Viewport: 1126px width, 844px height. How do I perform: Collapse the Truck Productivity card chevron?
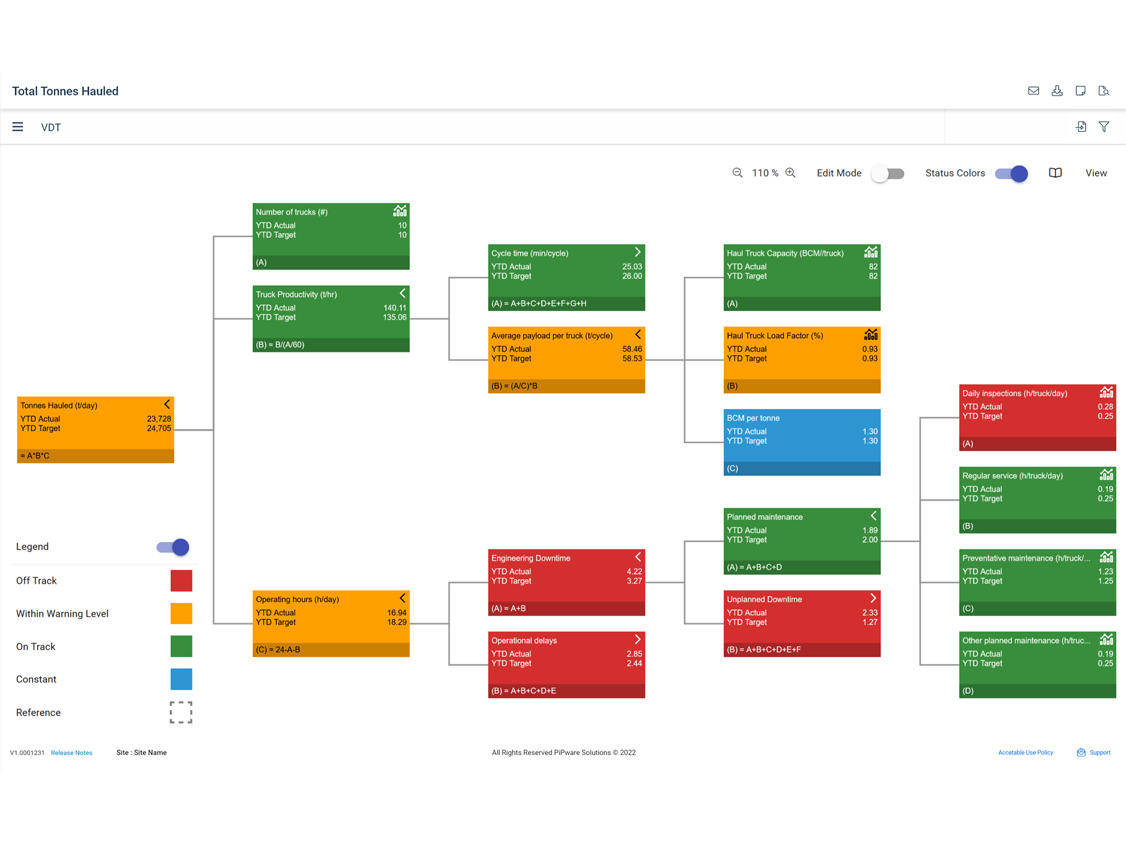click(400, 294)
